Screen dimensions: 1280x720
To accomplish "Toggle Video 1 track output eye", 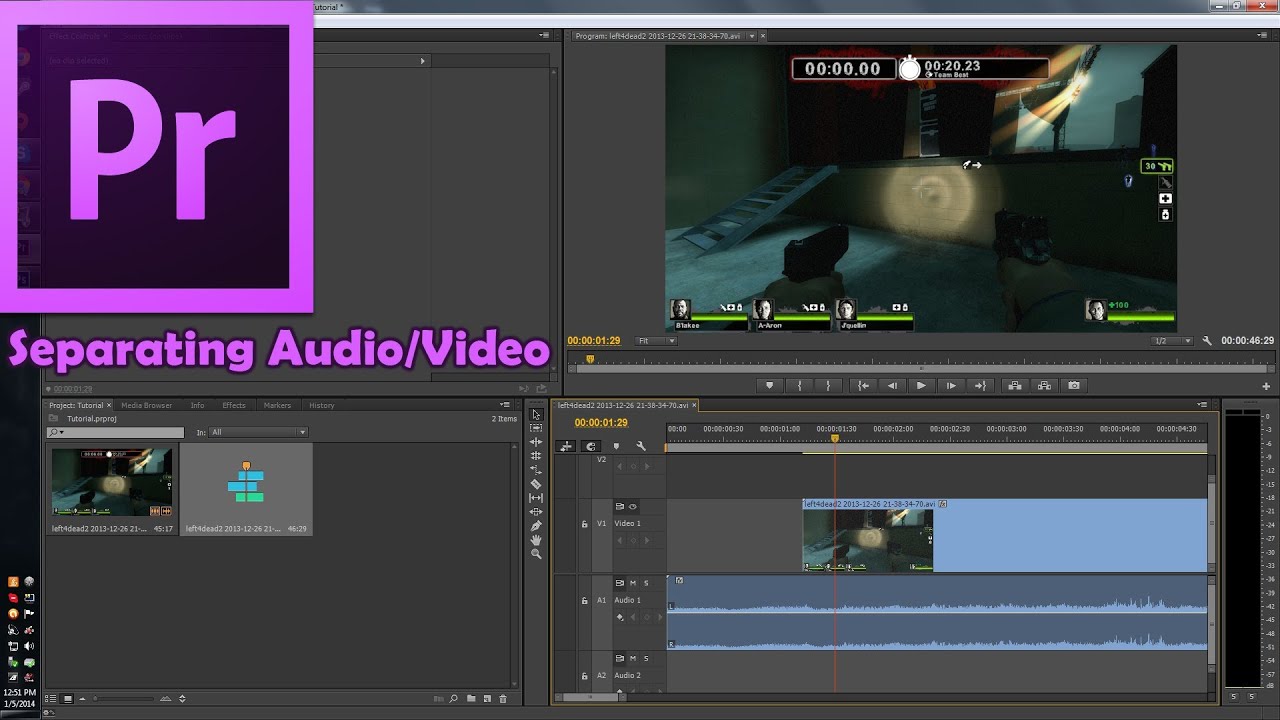I will click(x=633, y=507).
